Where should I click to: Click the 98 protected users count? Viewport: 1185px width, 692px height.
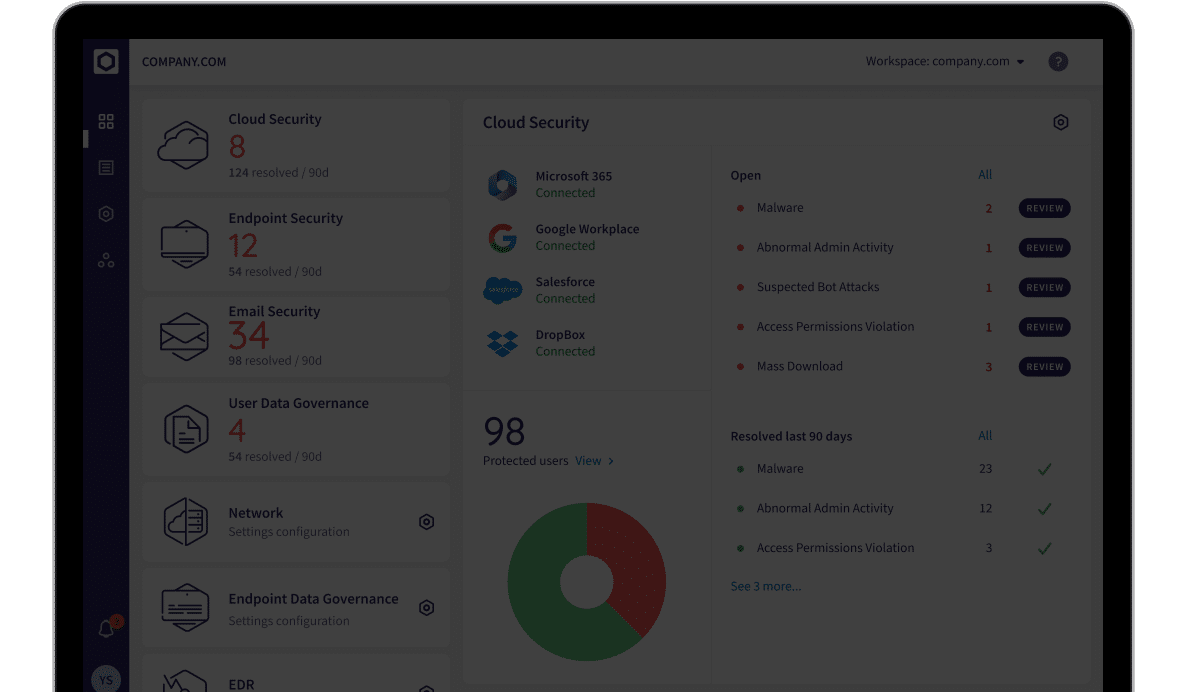(504, 431)
